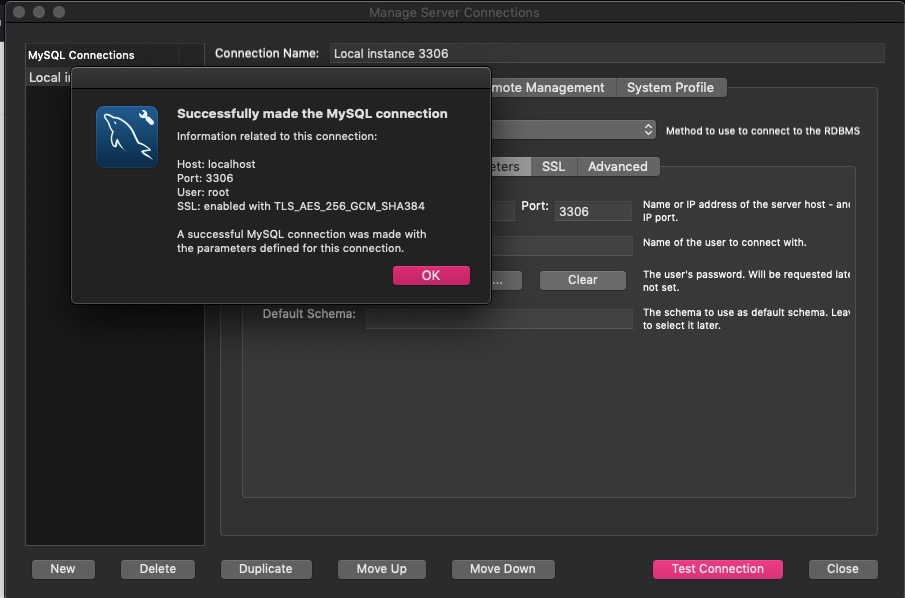Clear the stored password
Screen dimensions: 905x598
click(x=582, y=280)
